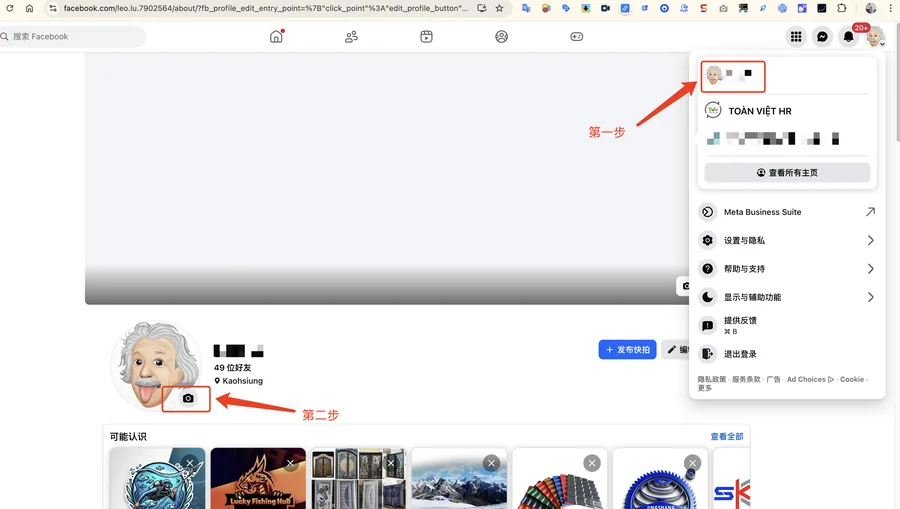Click the moon icon beside 显示与辅助功能
The width and height of the screenshot is (900, 509).
708,297
